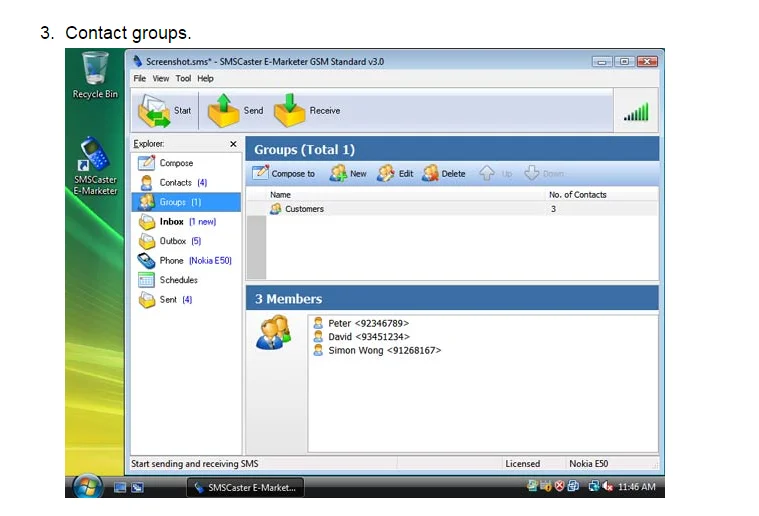Screen dimensions: 759x516
Task: Click the contact count 3 for Customers
Action: (553, 209)
